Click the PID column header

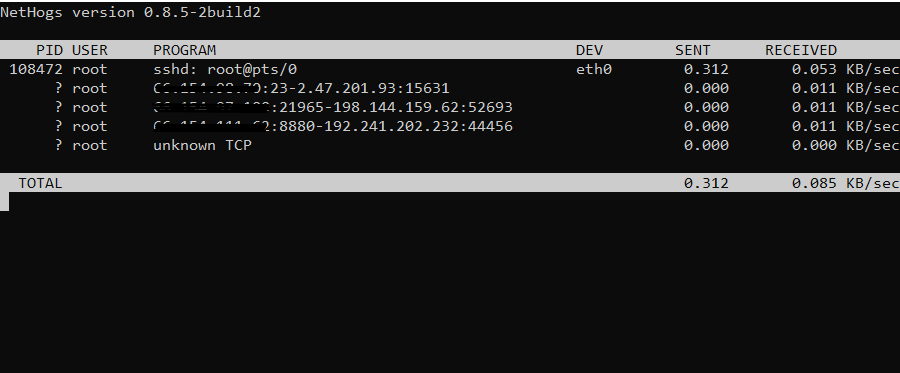point(49,50)
